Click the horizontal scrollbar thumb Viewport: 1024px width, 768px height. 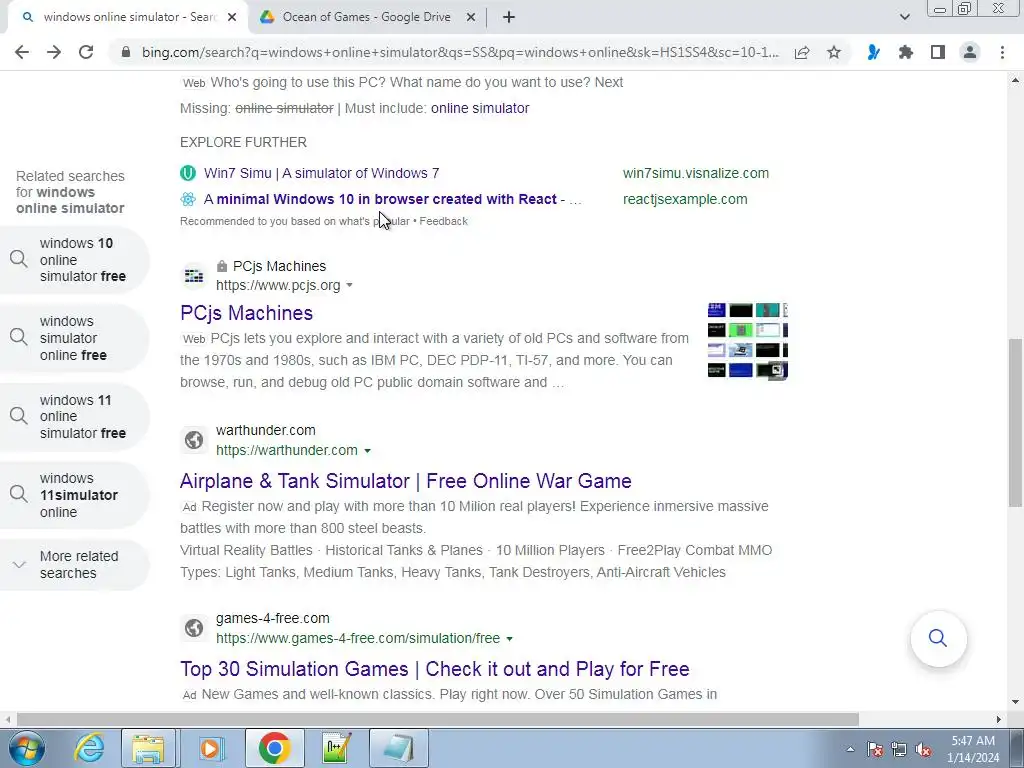tap(438, 719)
